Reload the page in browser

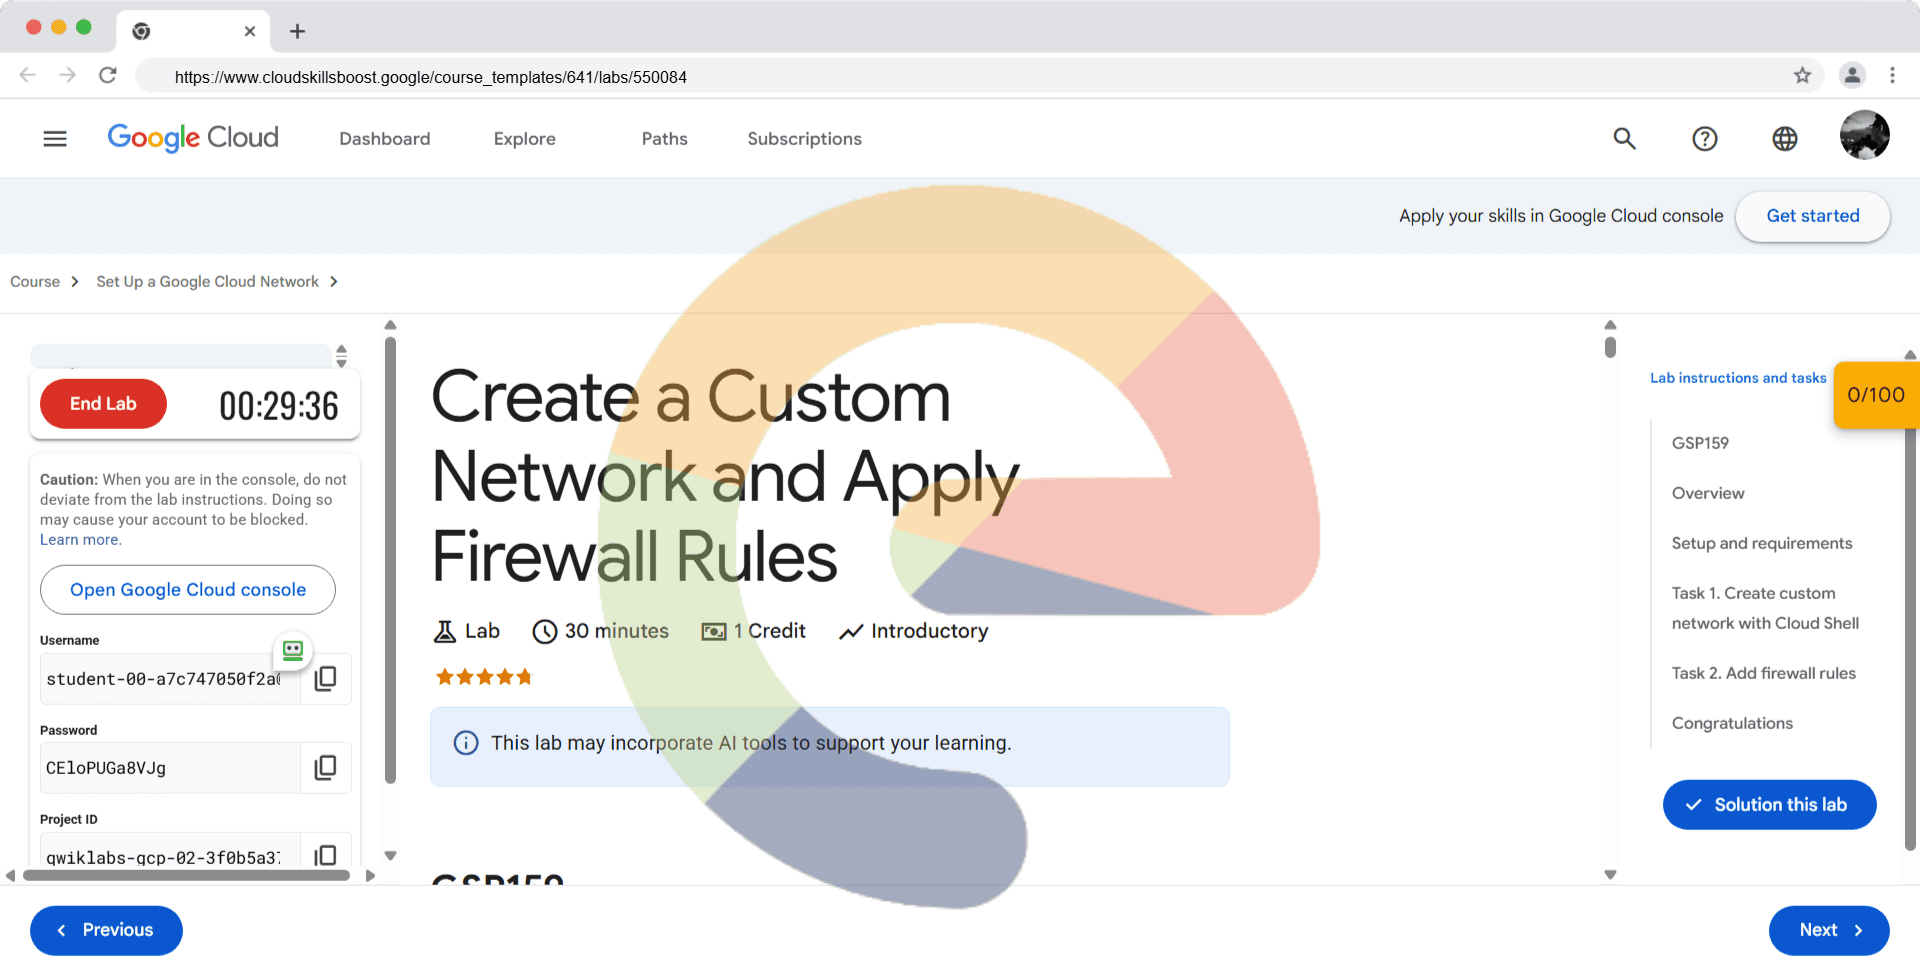(x=108, y=76)
